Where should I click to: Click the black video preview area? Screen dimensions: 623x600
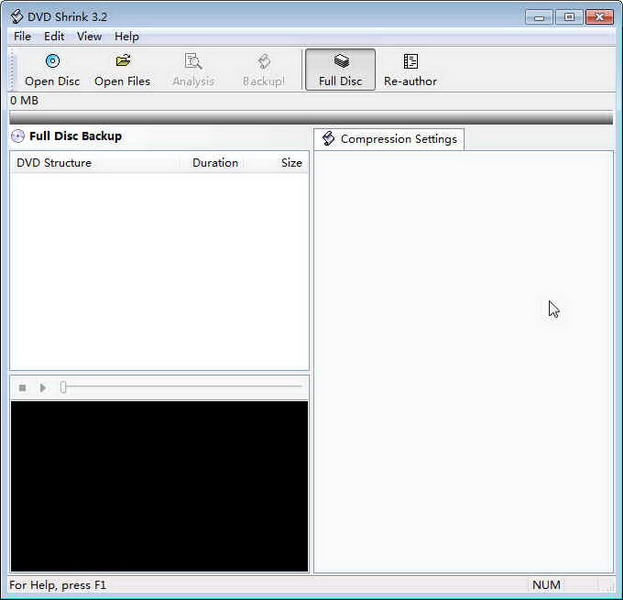point(159,486)
